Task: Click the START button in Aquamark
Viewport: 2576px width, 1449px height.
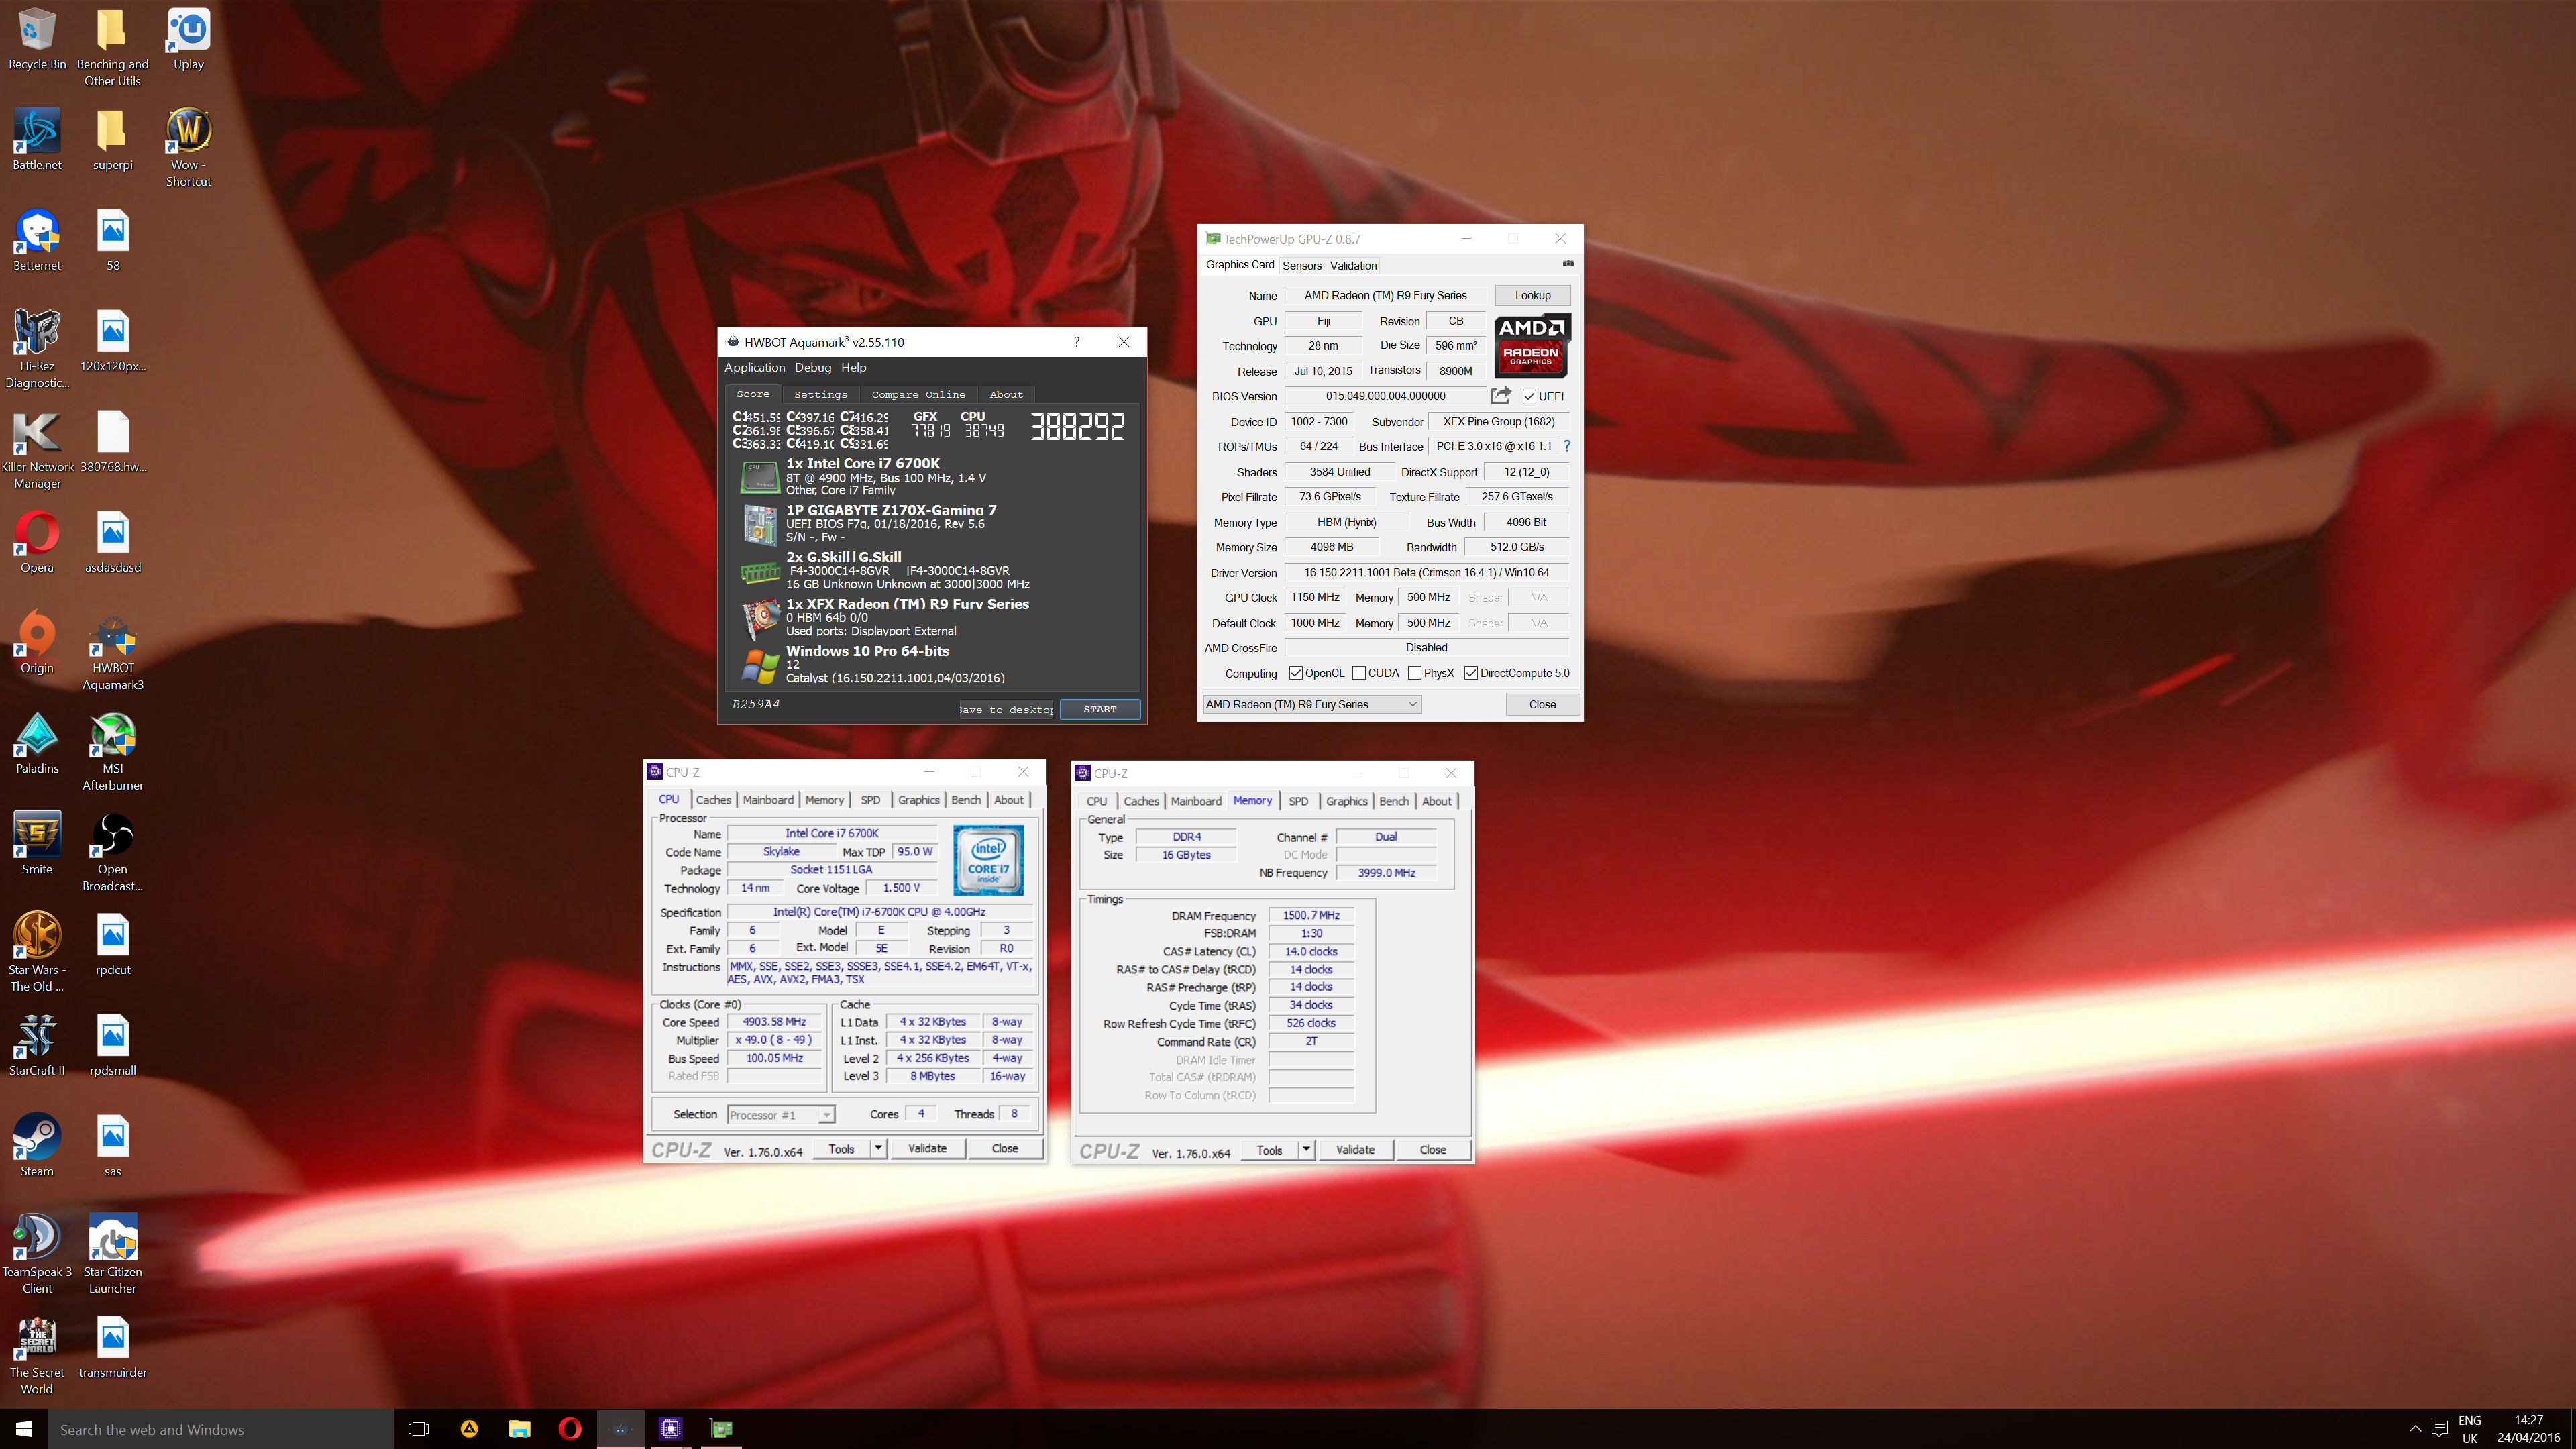Action: [x=1100, y=709]
